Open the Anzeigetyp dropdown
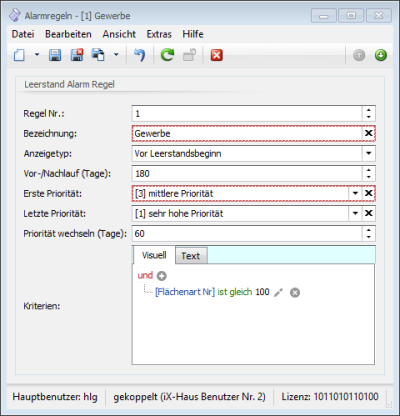 point(369,153)
